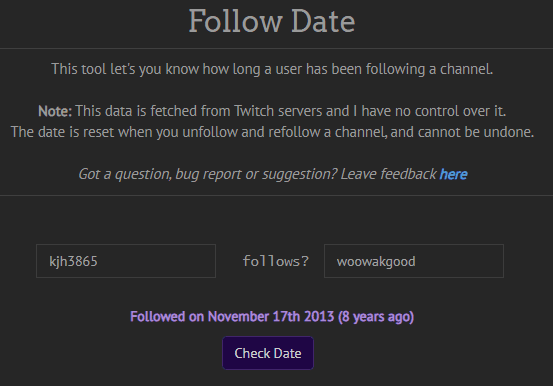Click the bold Note: label
This screenshot has width=553, height=386.
[x=55, y=111]
